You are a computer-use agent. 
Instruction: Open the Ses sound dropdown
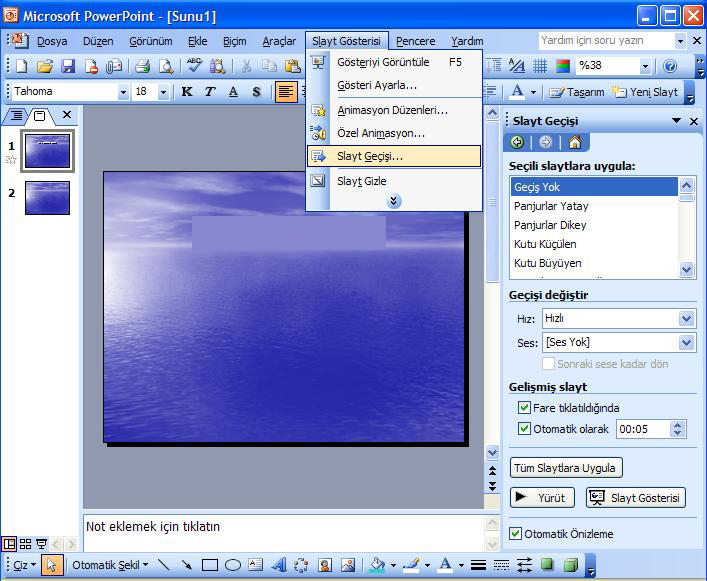pyautogui.click(x=686, y=343)
